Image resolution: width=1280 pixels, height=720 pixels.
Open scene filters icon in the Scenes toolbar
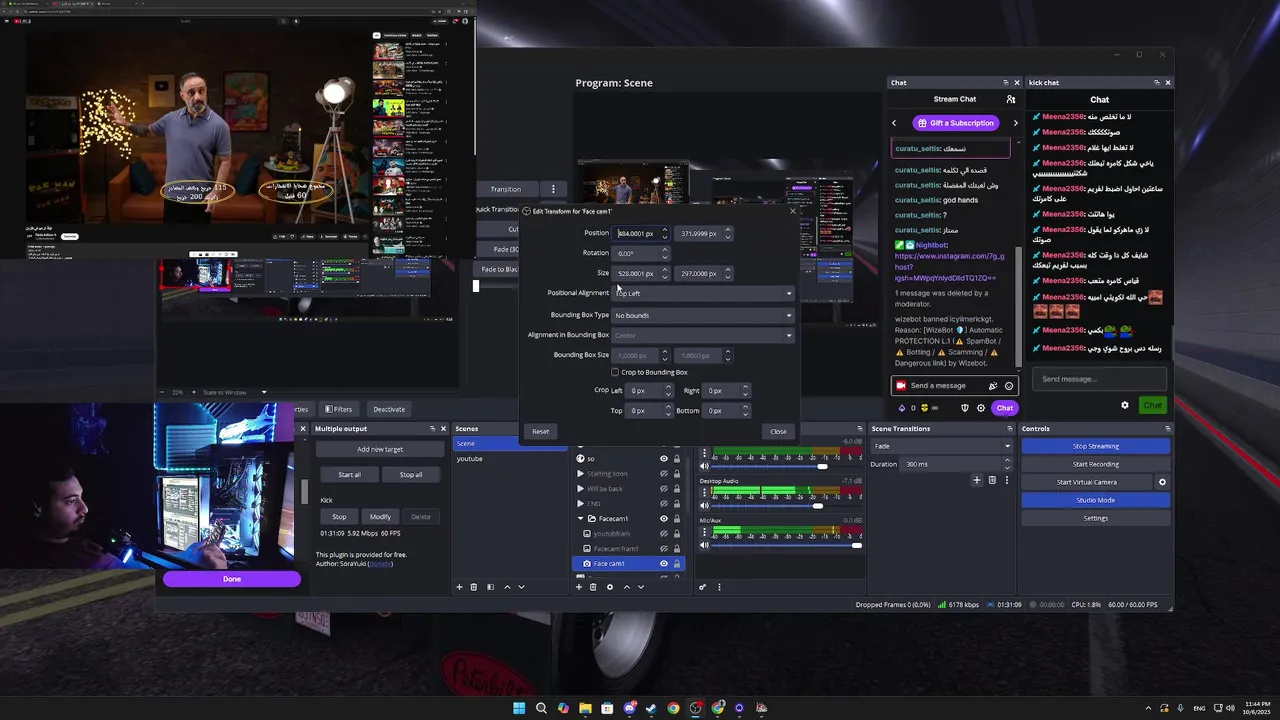click(490, 587)
